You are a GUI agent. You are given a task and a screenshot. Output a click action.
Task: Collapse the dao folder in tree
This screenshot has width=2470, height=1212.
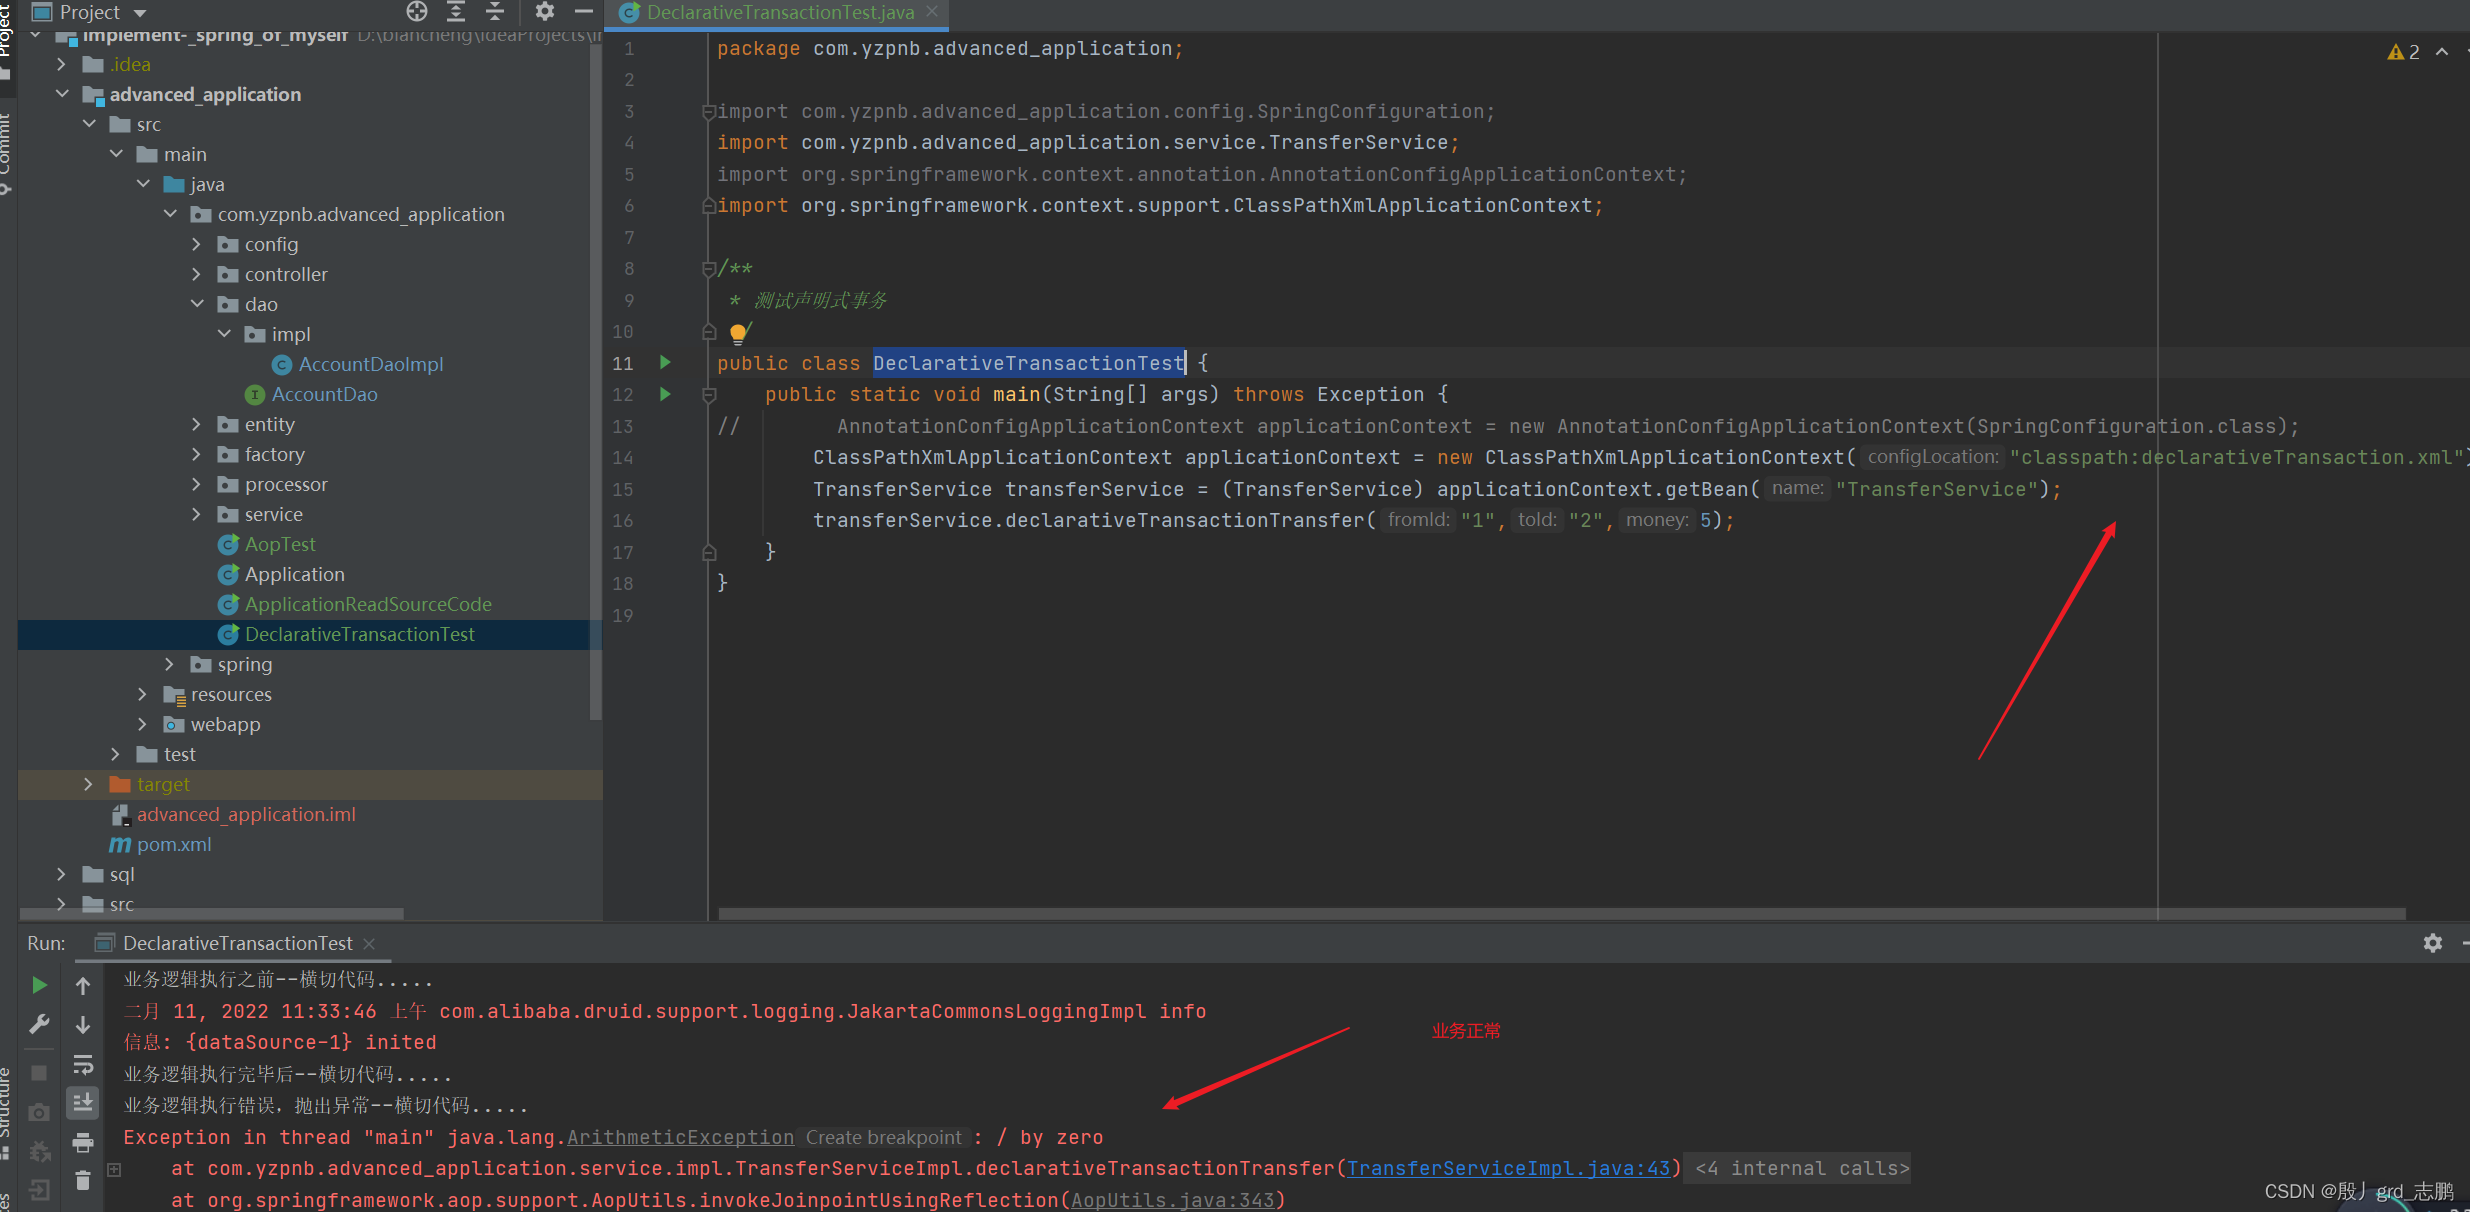click(197, 305)
